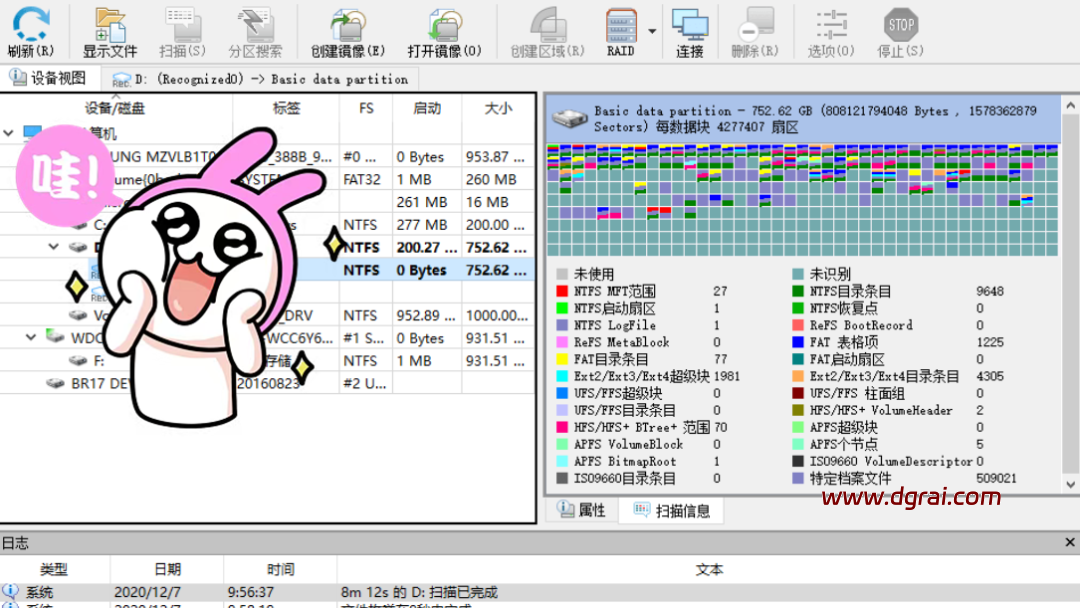Select the F: volume row in device tree

pos(99,361)
